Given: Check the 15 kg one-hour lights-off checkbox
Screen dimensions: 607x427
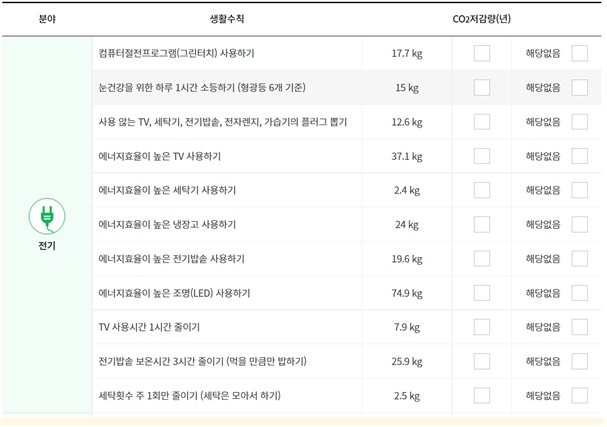Looking at the screenshot, I should (482, 87).
